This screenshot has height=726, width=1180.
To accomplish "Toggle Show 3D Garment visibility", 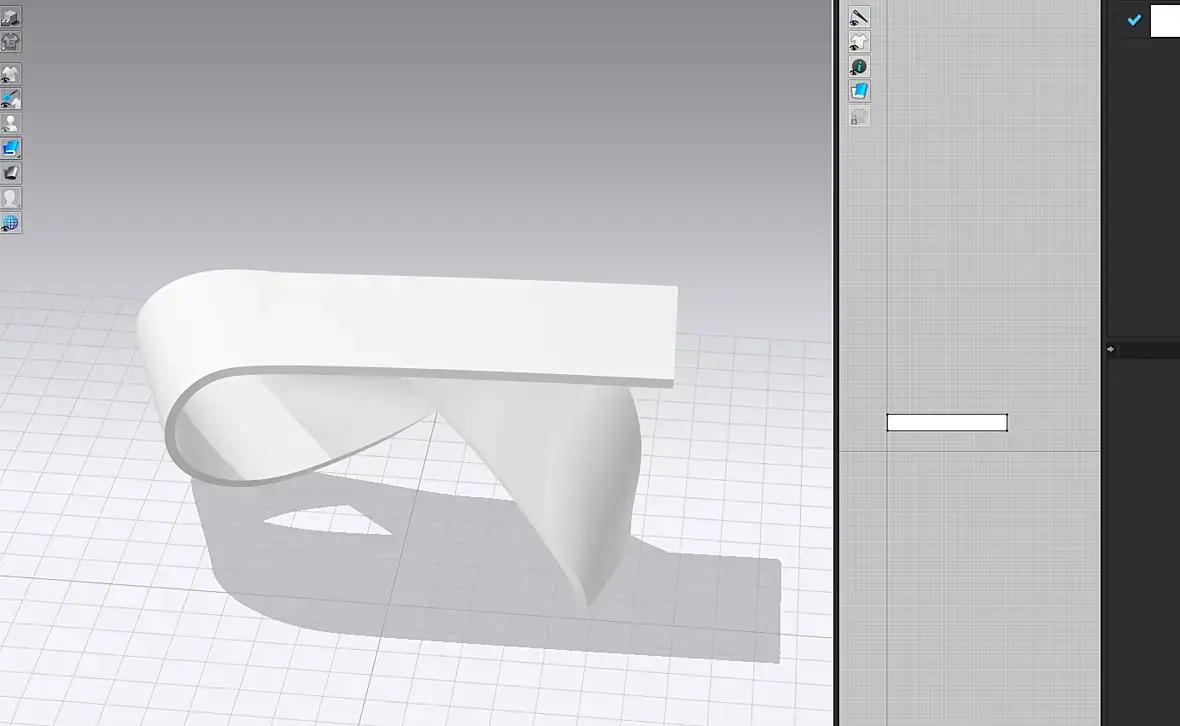I will pos(11,74).
